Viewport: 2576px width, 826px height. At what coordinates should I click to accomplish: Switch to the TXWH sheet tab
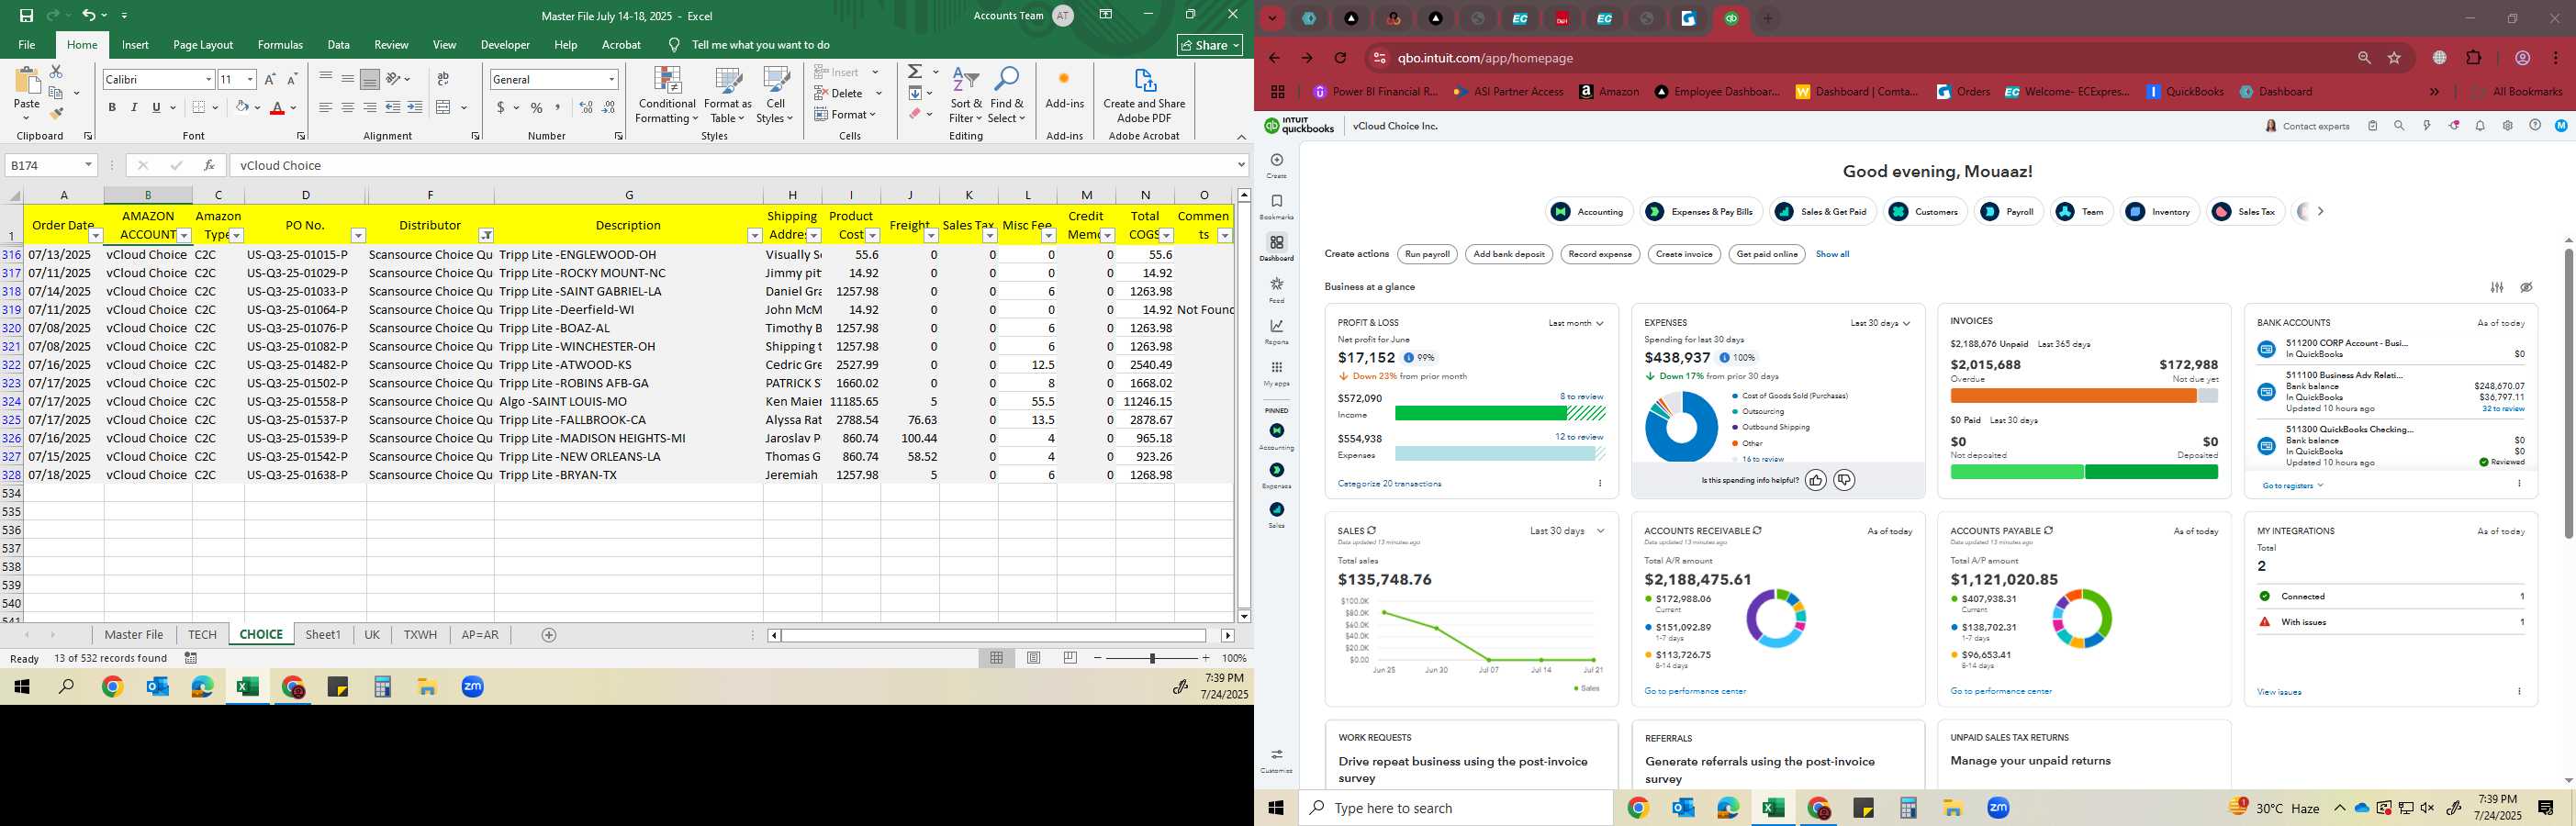[420, 635]
